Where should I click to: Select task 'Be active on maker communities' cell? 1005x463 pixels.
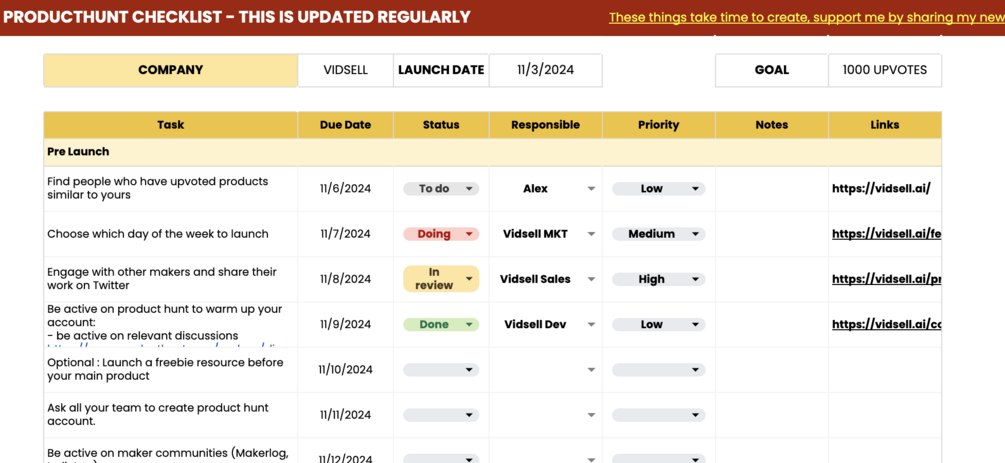click(x=170, y=451)
